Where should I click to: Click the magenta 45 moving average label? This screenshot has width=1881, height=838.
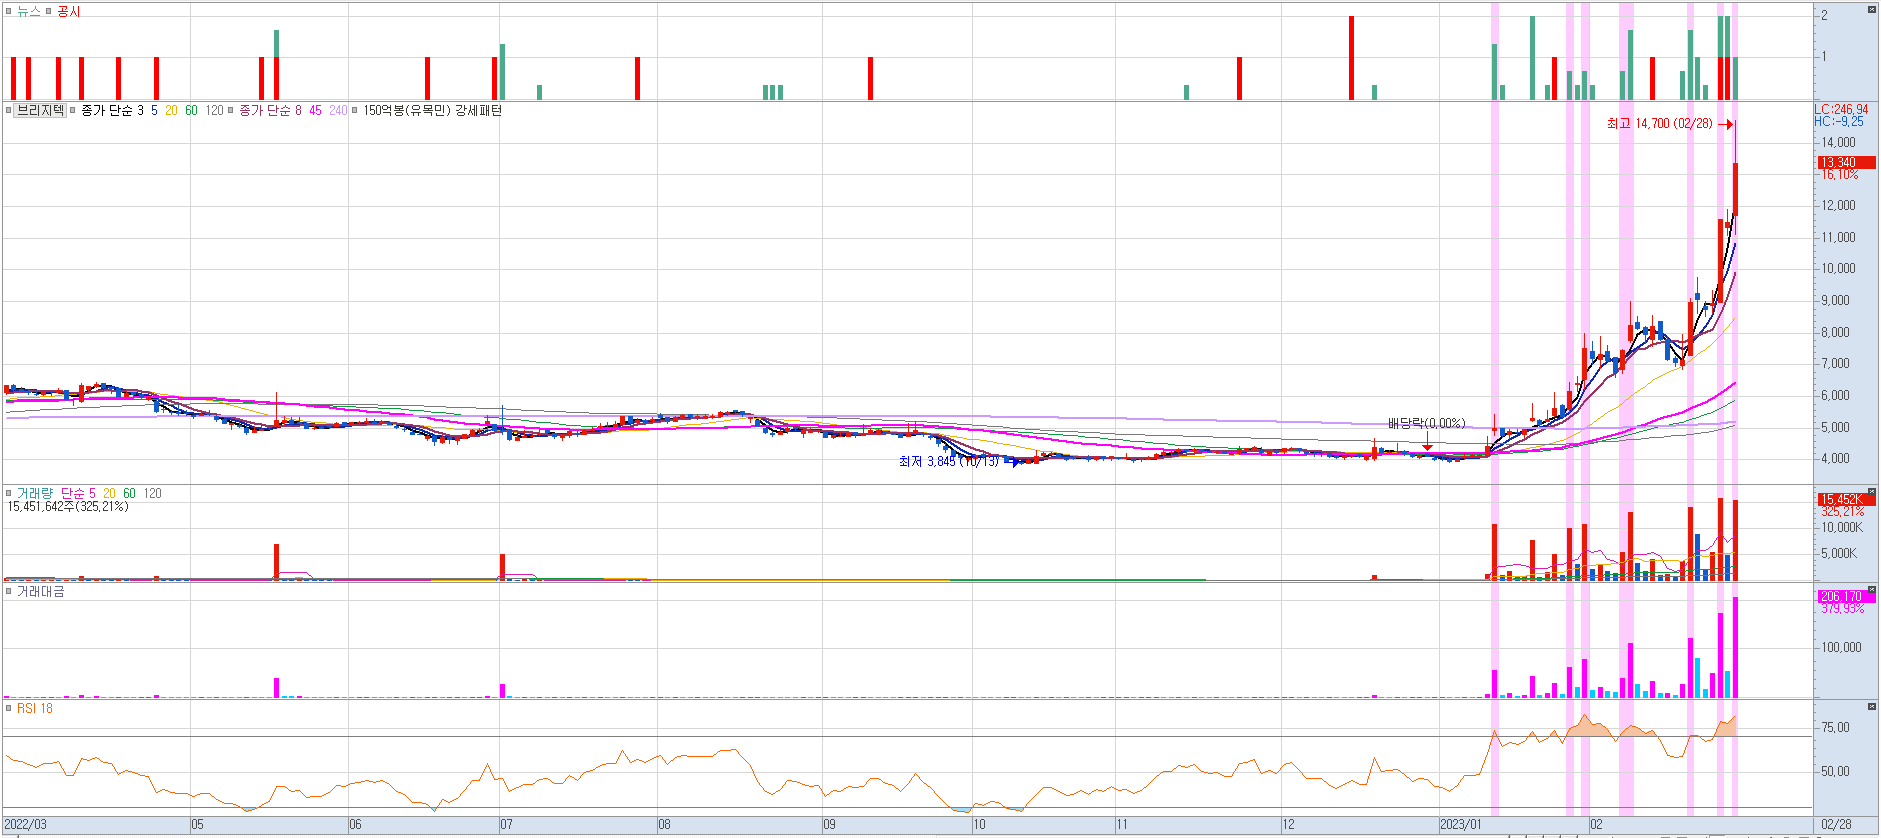click(x=315, y=111)
